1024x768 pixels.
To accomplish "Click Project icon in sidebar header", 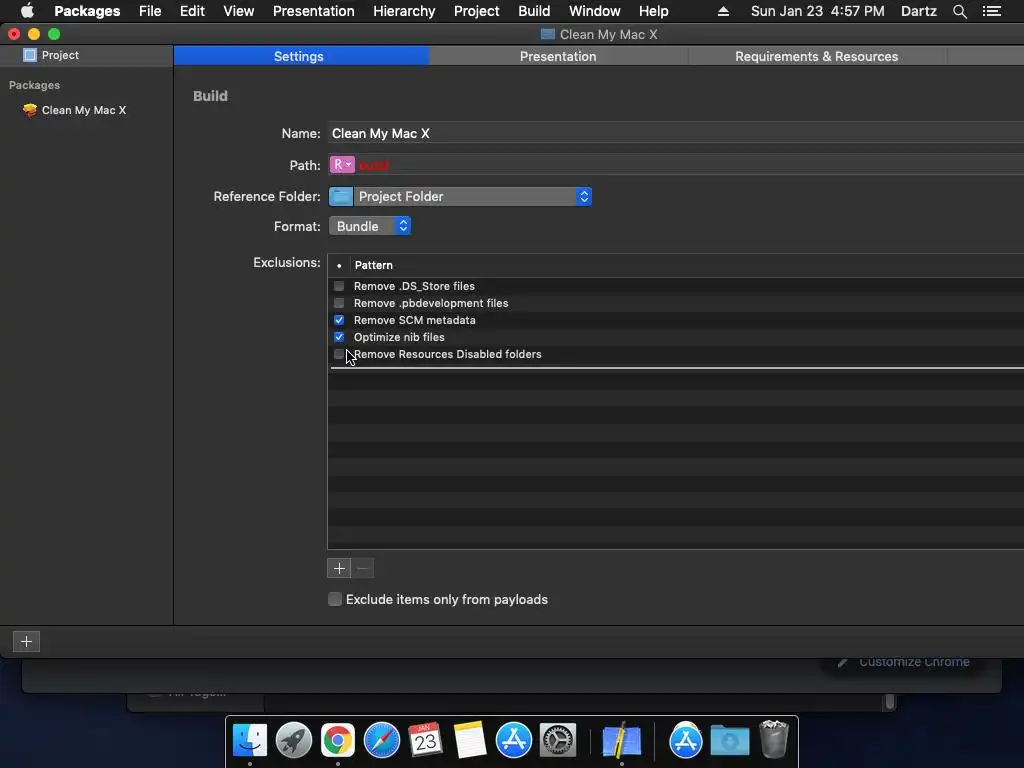I will pyautogui.click(x=29, y=56).
